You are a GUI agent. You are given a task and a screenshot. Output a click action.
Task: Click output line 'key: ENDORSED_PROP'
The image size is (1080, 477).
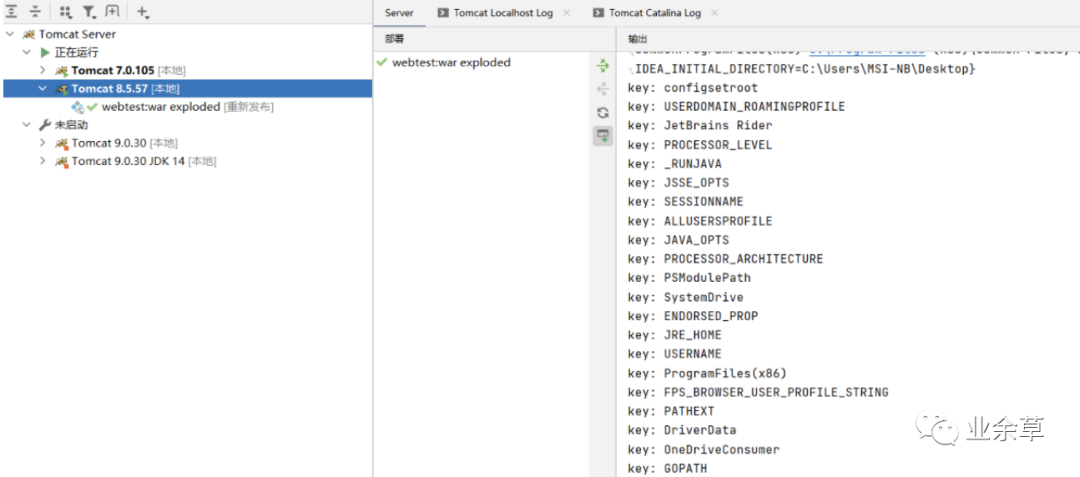[x=693, y=316]
